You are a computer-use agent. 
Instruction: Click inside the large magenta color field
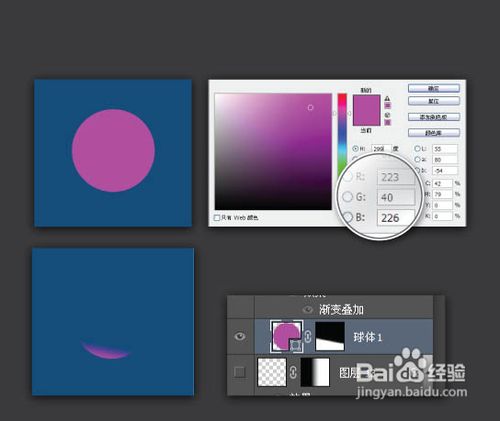273,152
